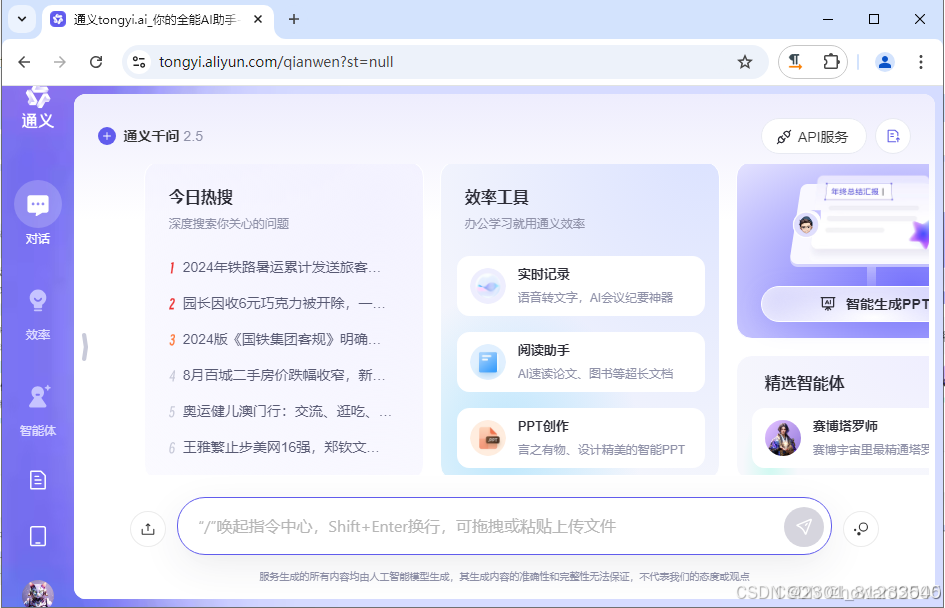Screen dimensions: 945x608
Task: Click browser forward arrow
Action: (x=60, y=61)
